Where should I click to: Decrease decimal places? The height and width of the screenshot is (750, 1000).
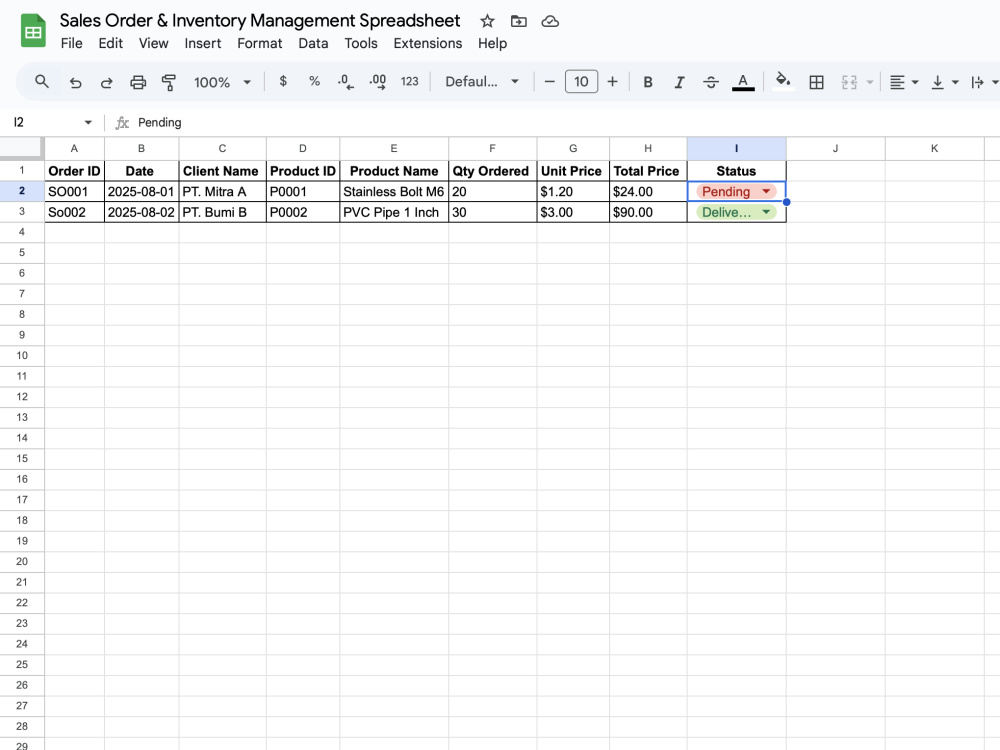[346, 82]
